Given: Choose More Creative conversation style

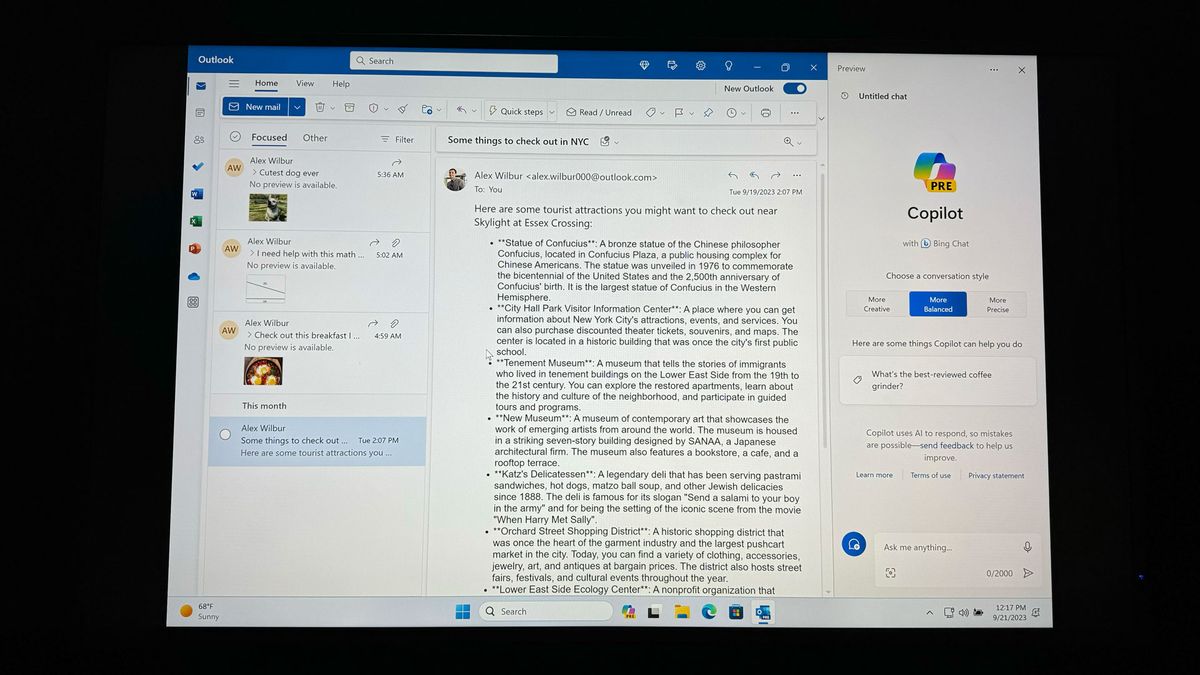Looking at the screenshot, I should (877, 304).
